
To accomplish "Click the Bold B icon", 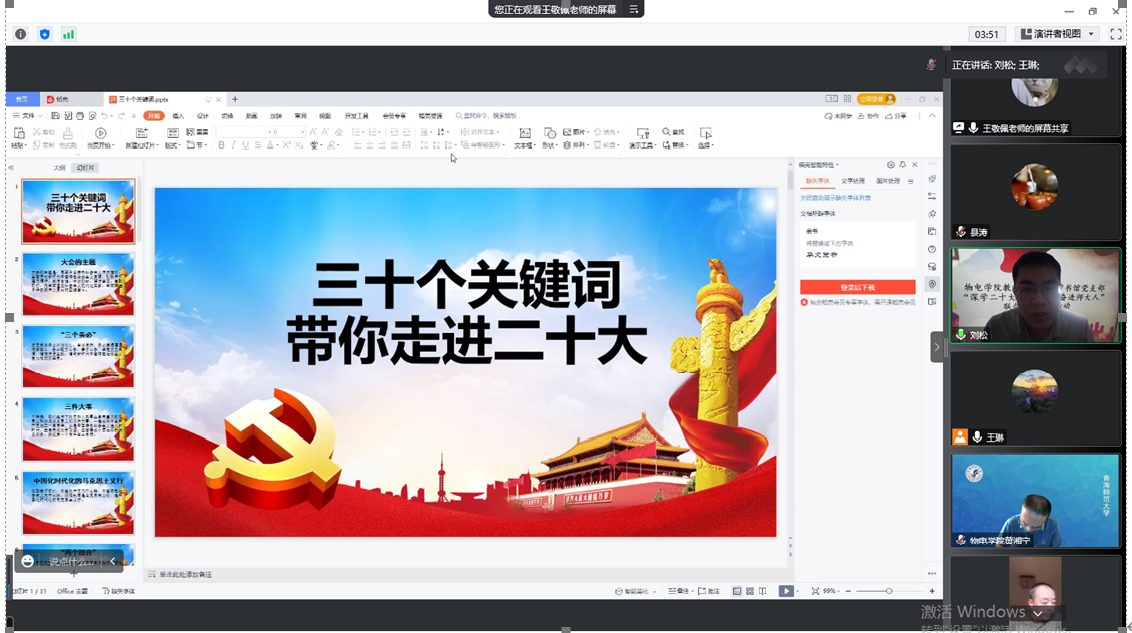I will [x=221, y=145].
